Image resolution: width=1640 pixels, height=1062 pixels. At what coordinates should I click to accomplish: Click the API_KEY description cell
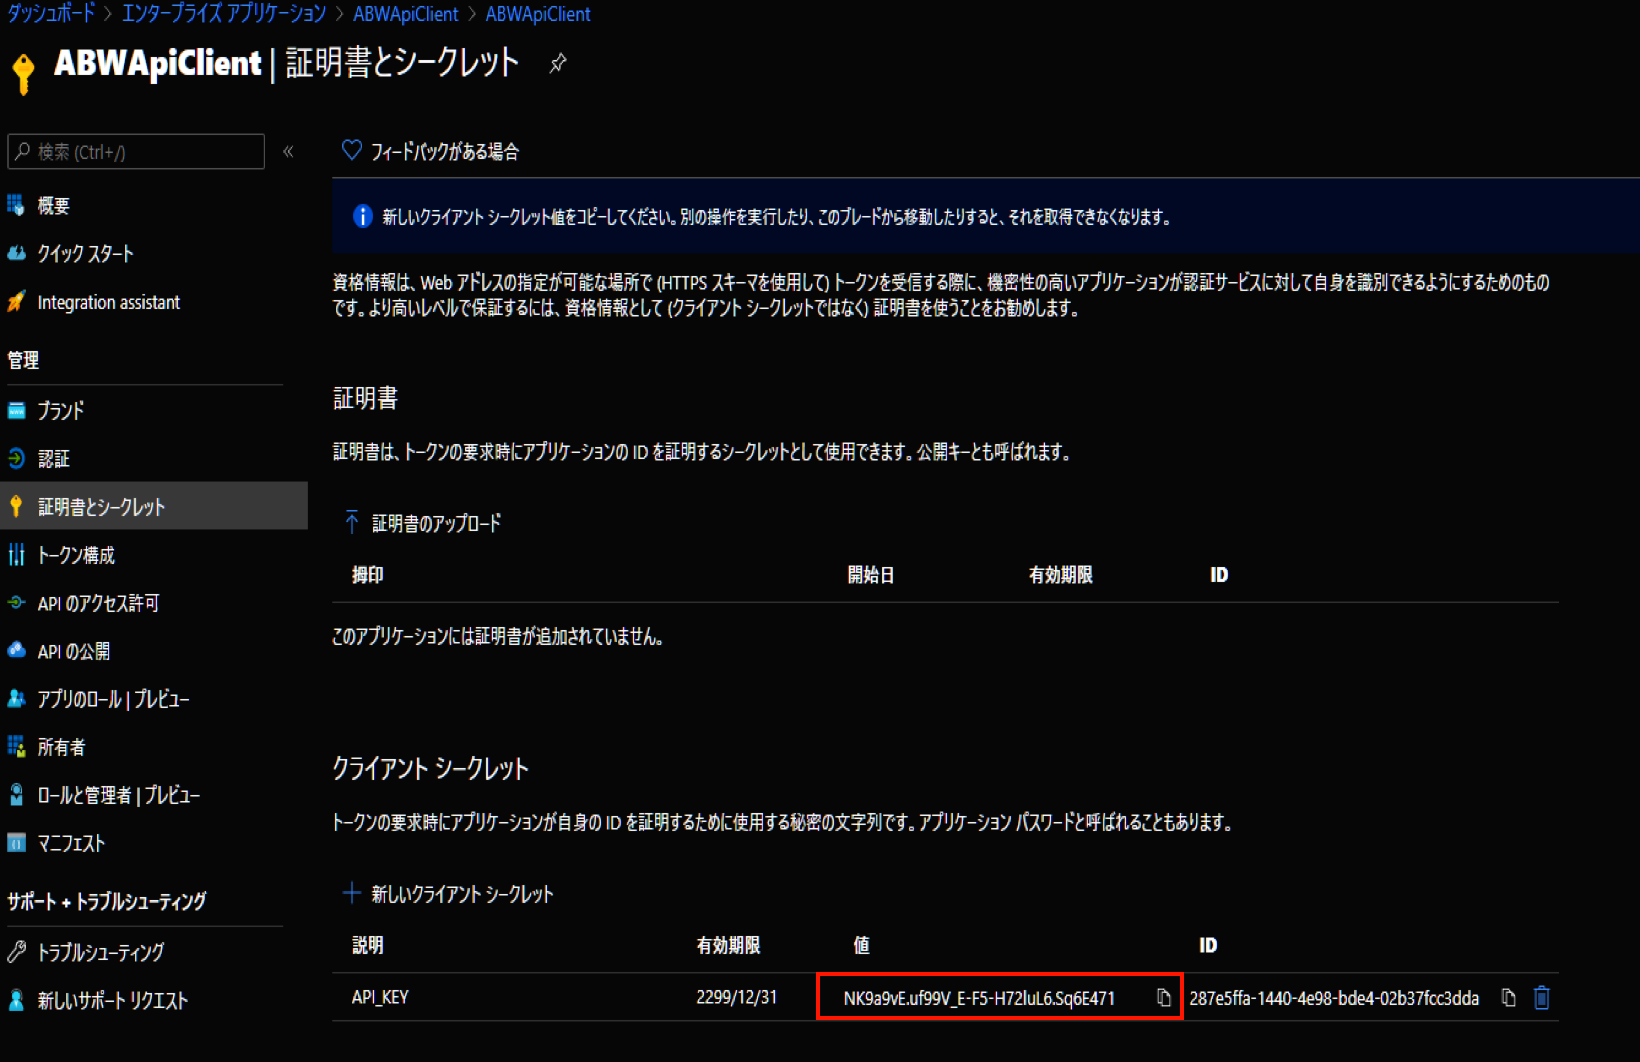[380, 997]
